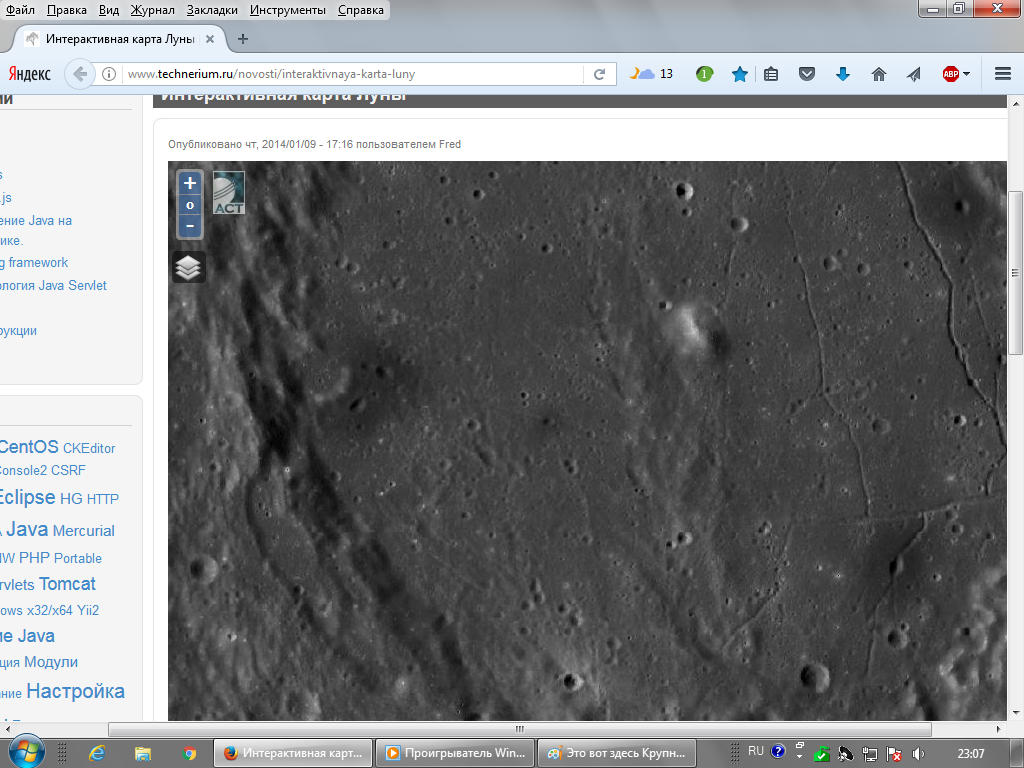
Task: Open the downloads arrow
Action: point(843,74)
